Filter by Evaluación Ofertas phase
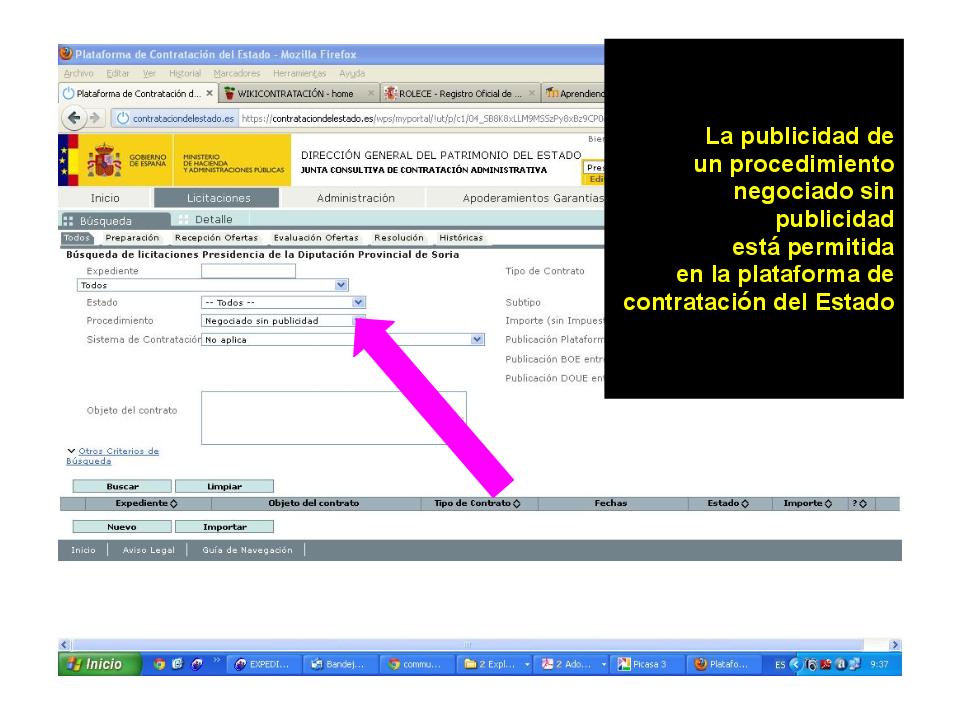This screenshot has width=960, height=720. (x=316, y=238)
